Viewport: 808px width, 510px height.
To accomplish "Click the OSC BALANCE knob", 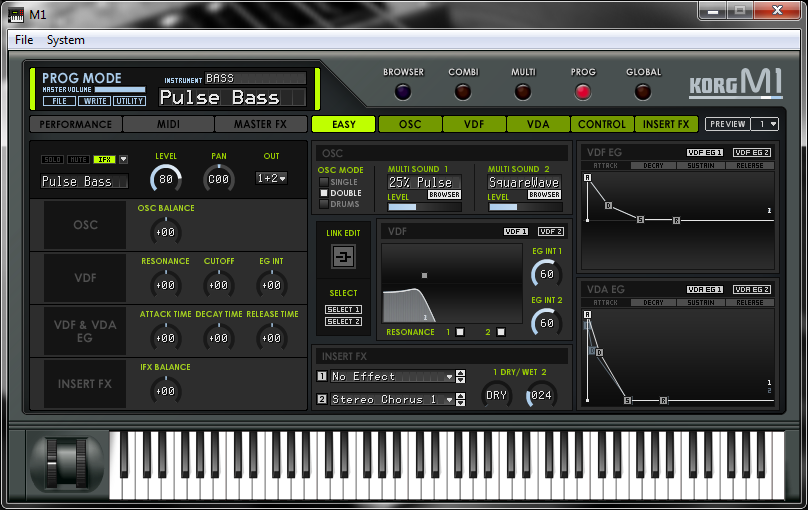I will point(165,232).
